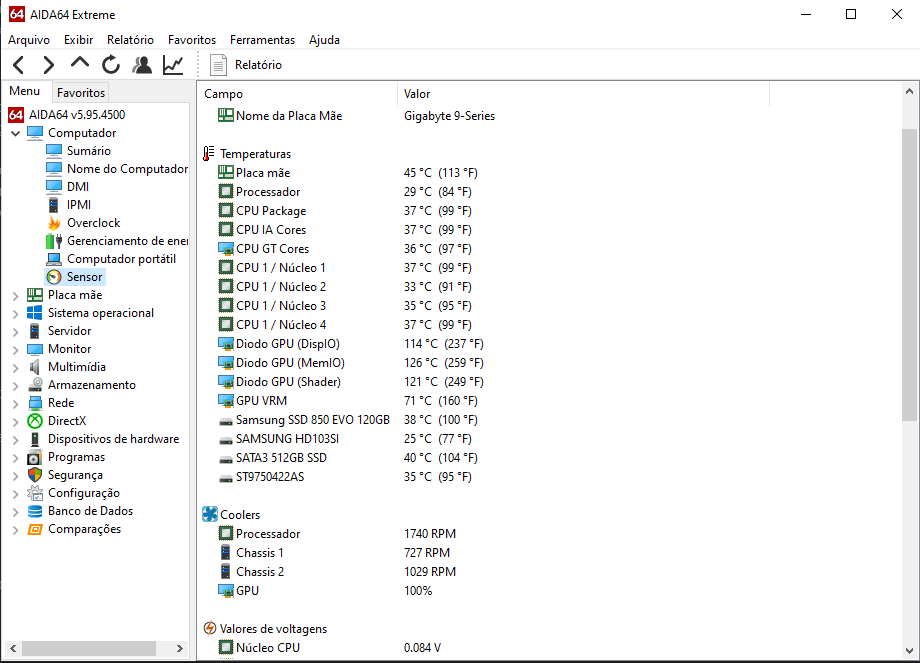Select the Overclock flame icon entry
This screenshot has height=663, width=920.
tap(54, 223)
